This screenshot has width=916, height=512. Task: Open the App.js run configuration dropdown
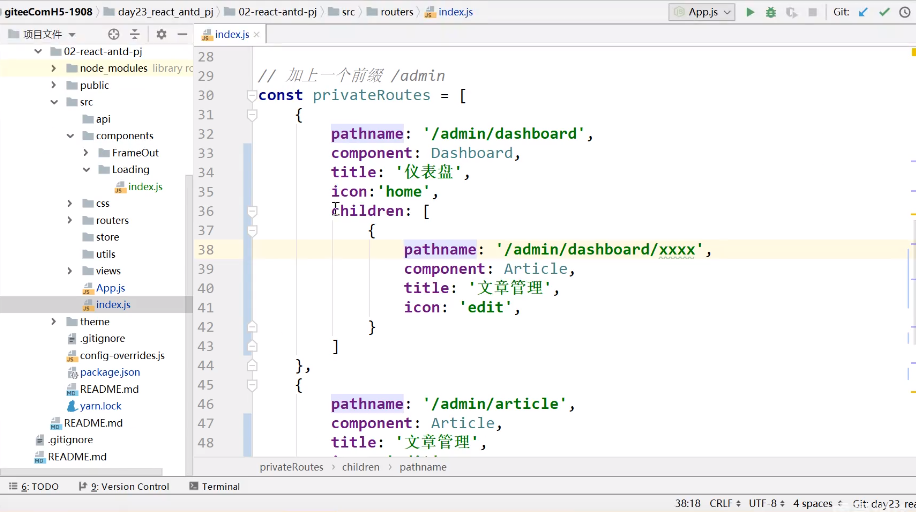coord(702,12)
